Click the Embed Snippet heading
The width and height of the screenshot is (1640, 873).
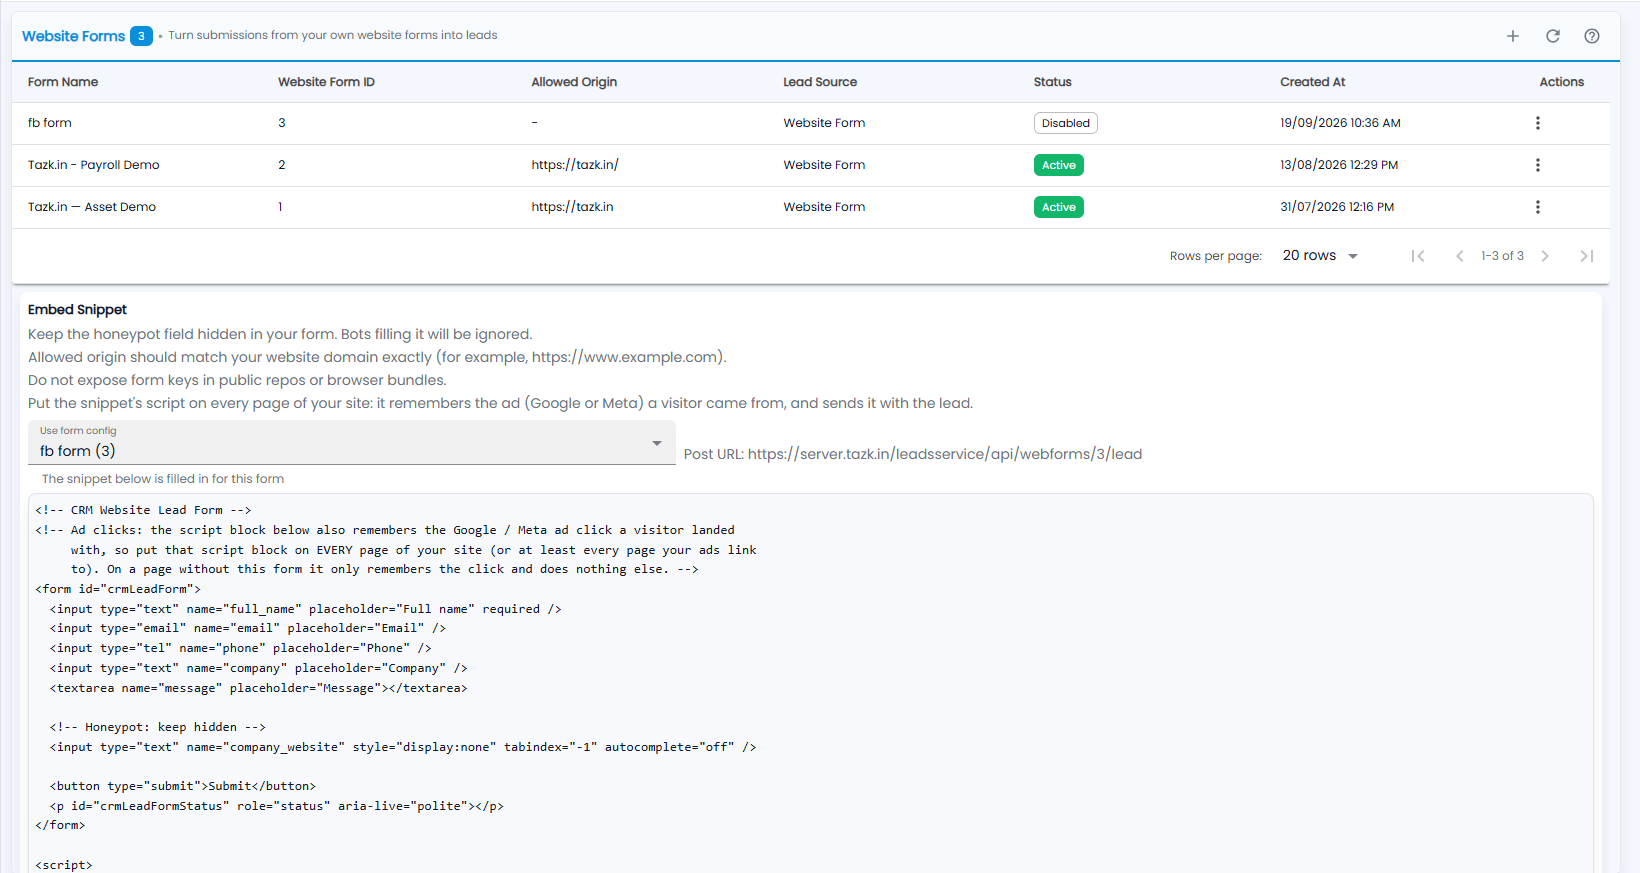coord(77,310)
